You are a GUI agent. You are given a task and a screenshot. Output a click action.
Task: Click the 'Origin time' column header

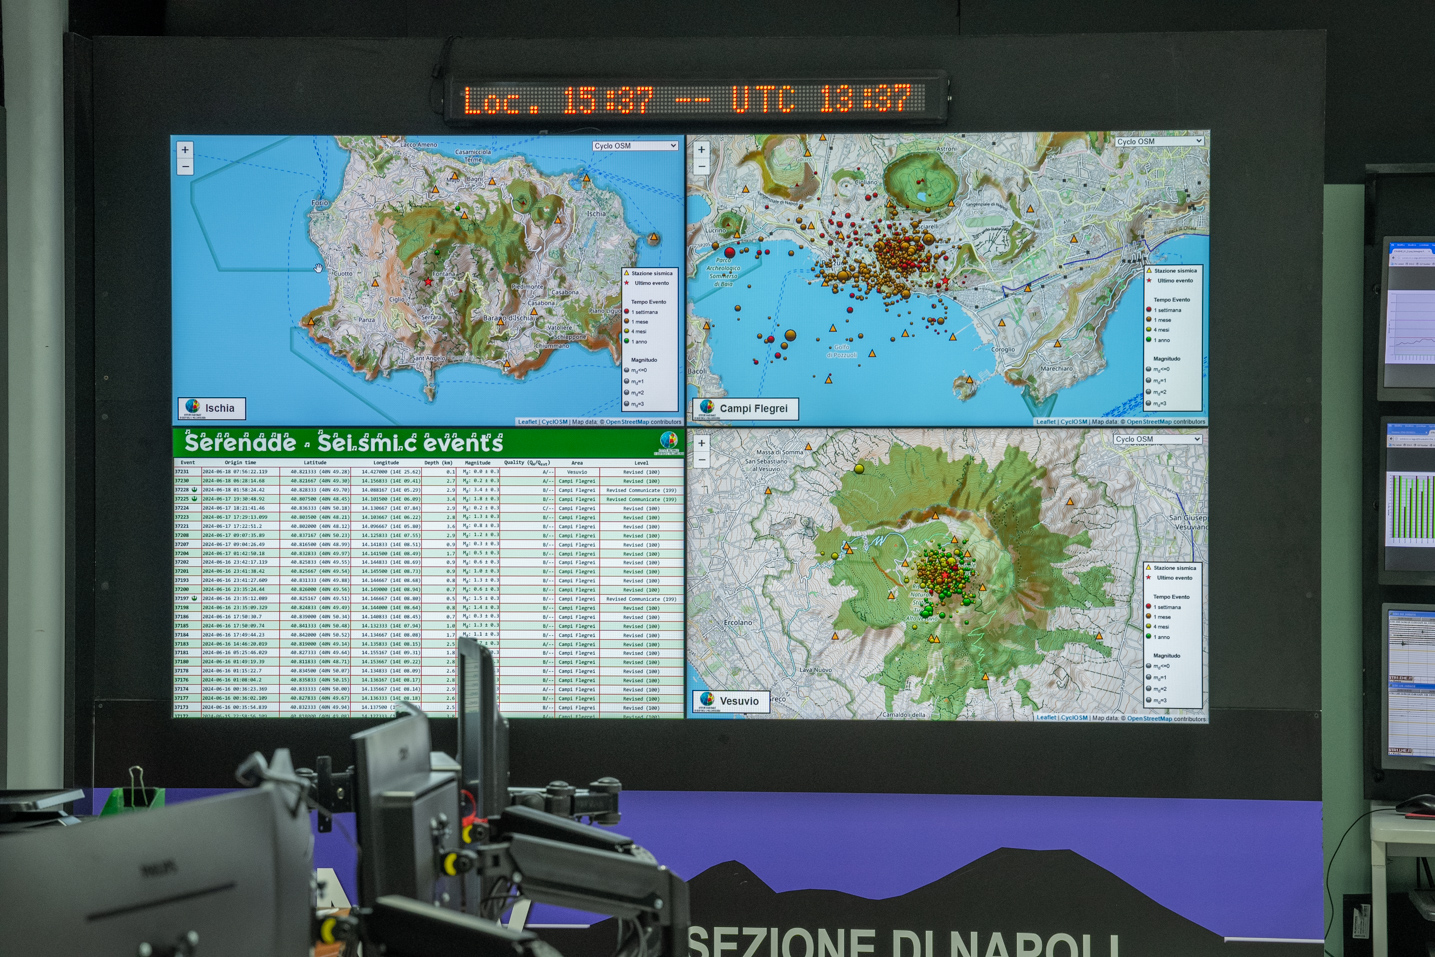coord(240,463)
